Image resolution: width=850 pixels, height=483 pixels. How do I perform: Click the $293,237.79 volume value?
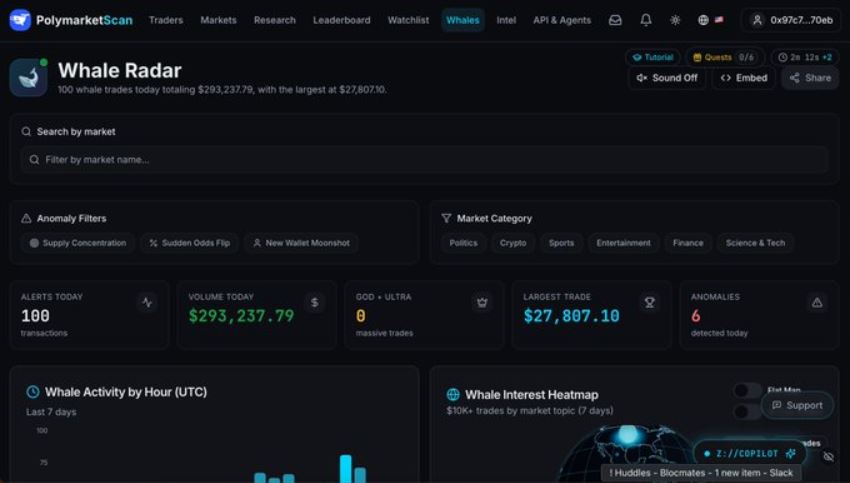(x=241, y=315)
